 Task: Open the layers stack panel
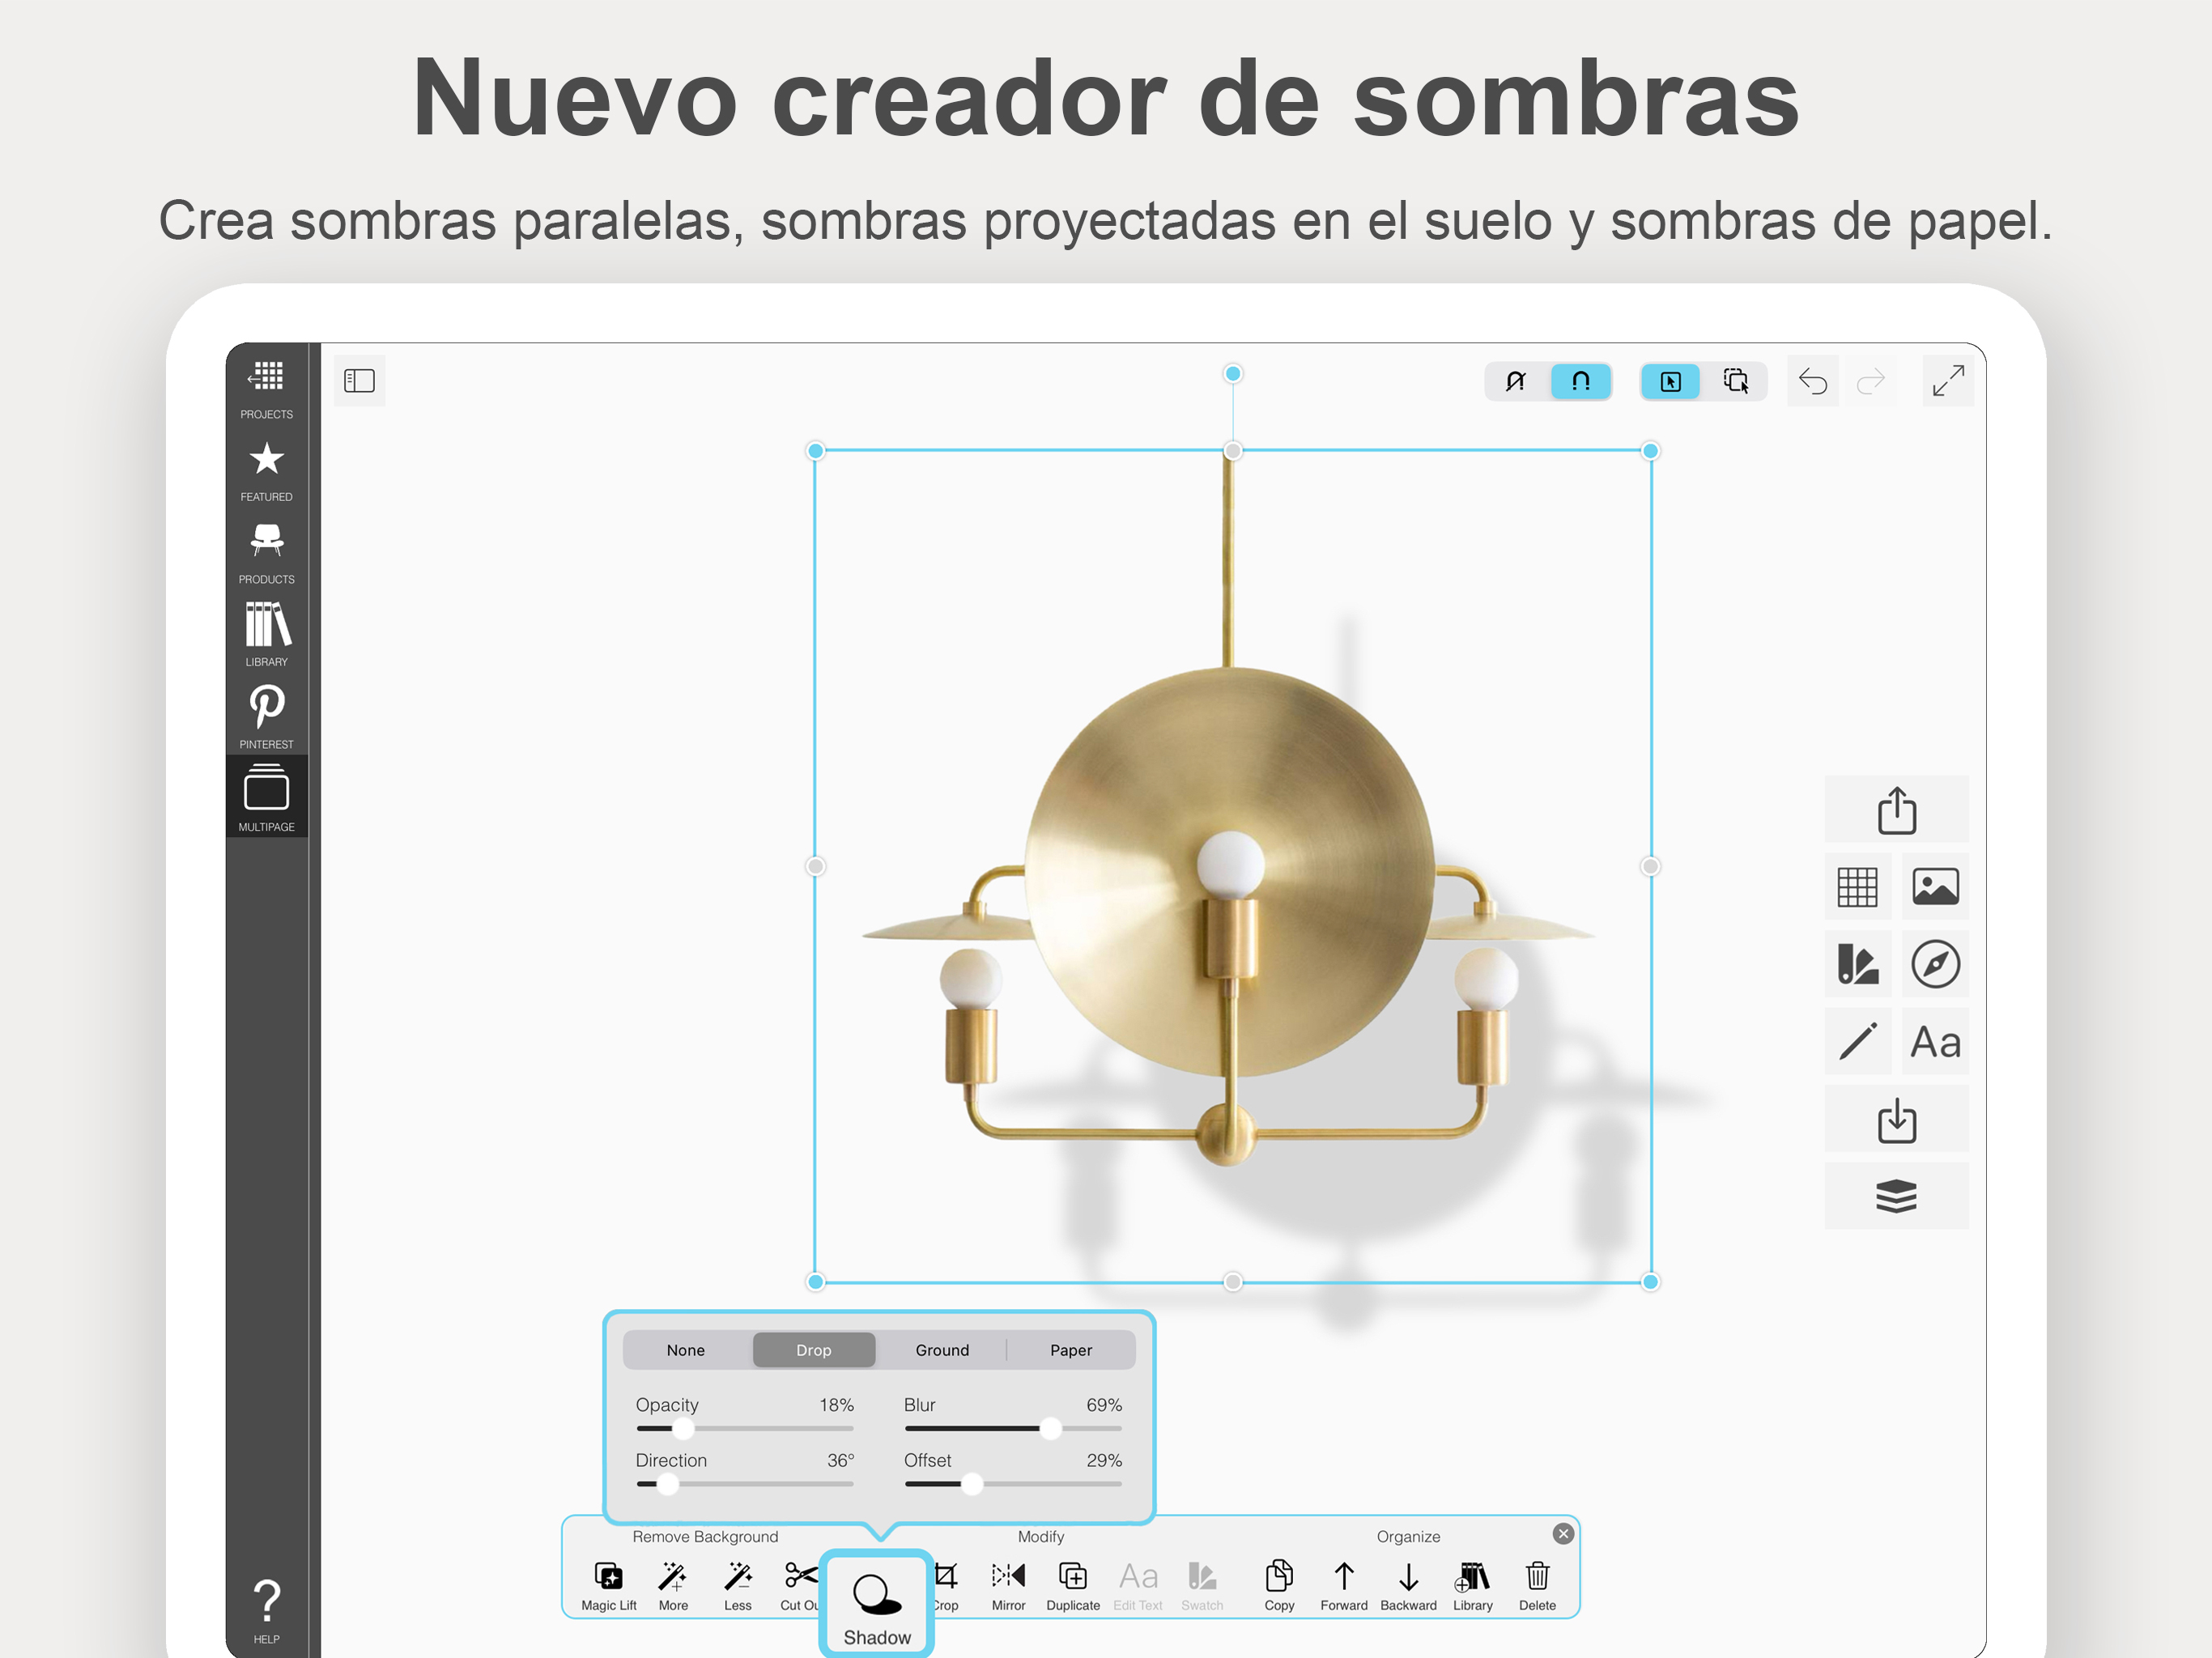click(x=1896, y=1195)
